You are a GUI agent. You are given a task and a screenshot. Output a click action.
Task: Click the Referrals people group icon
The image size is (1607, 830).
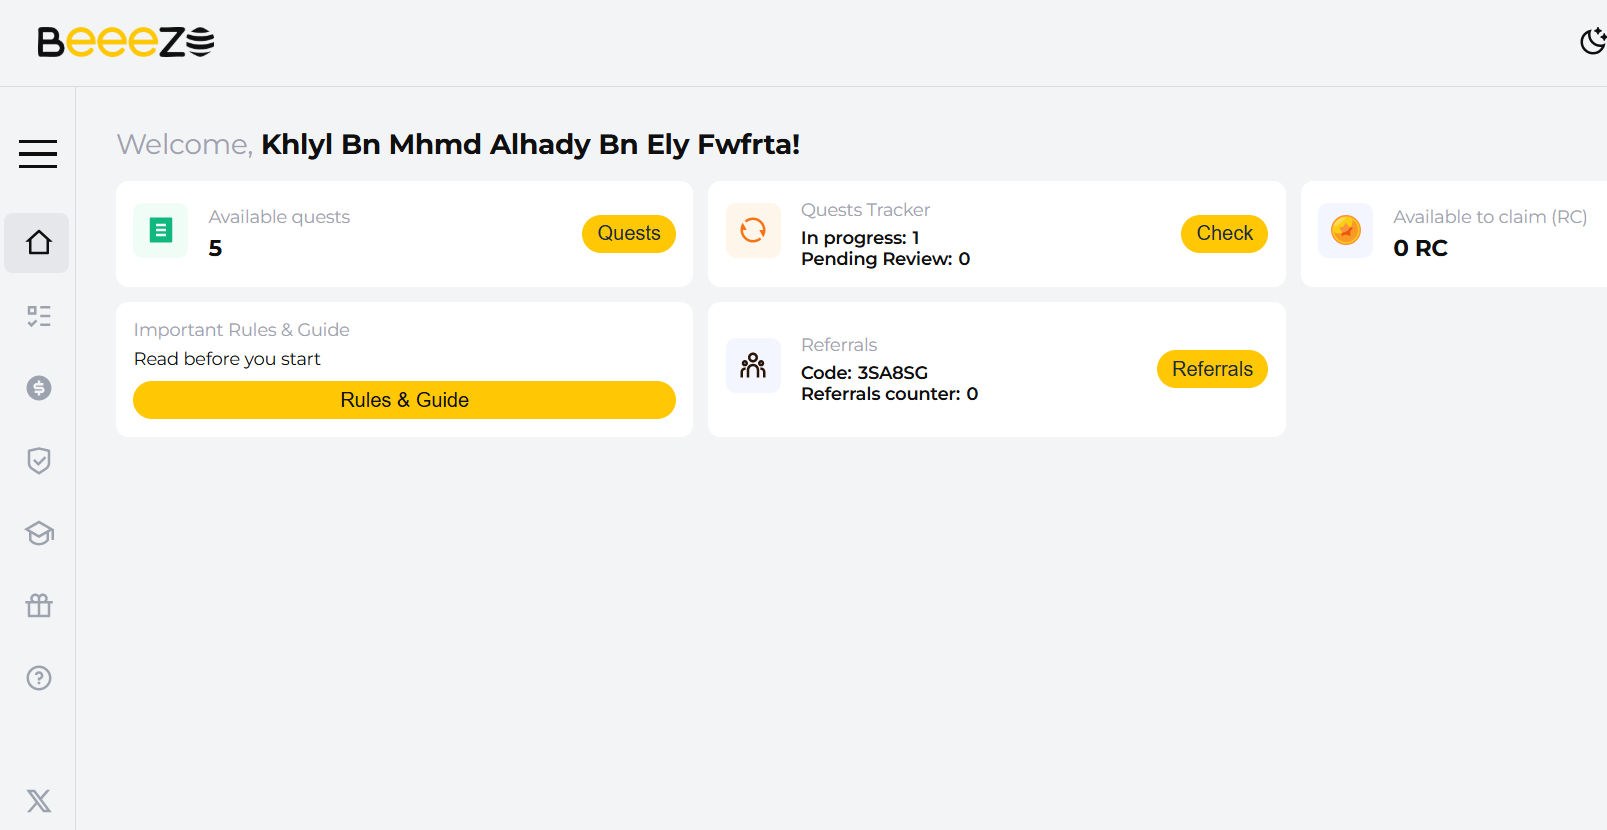coord(753,366)
